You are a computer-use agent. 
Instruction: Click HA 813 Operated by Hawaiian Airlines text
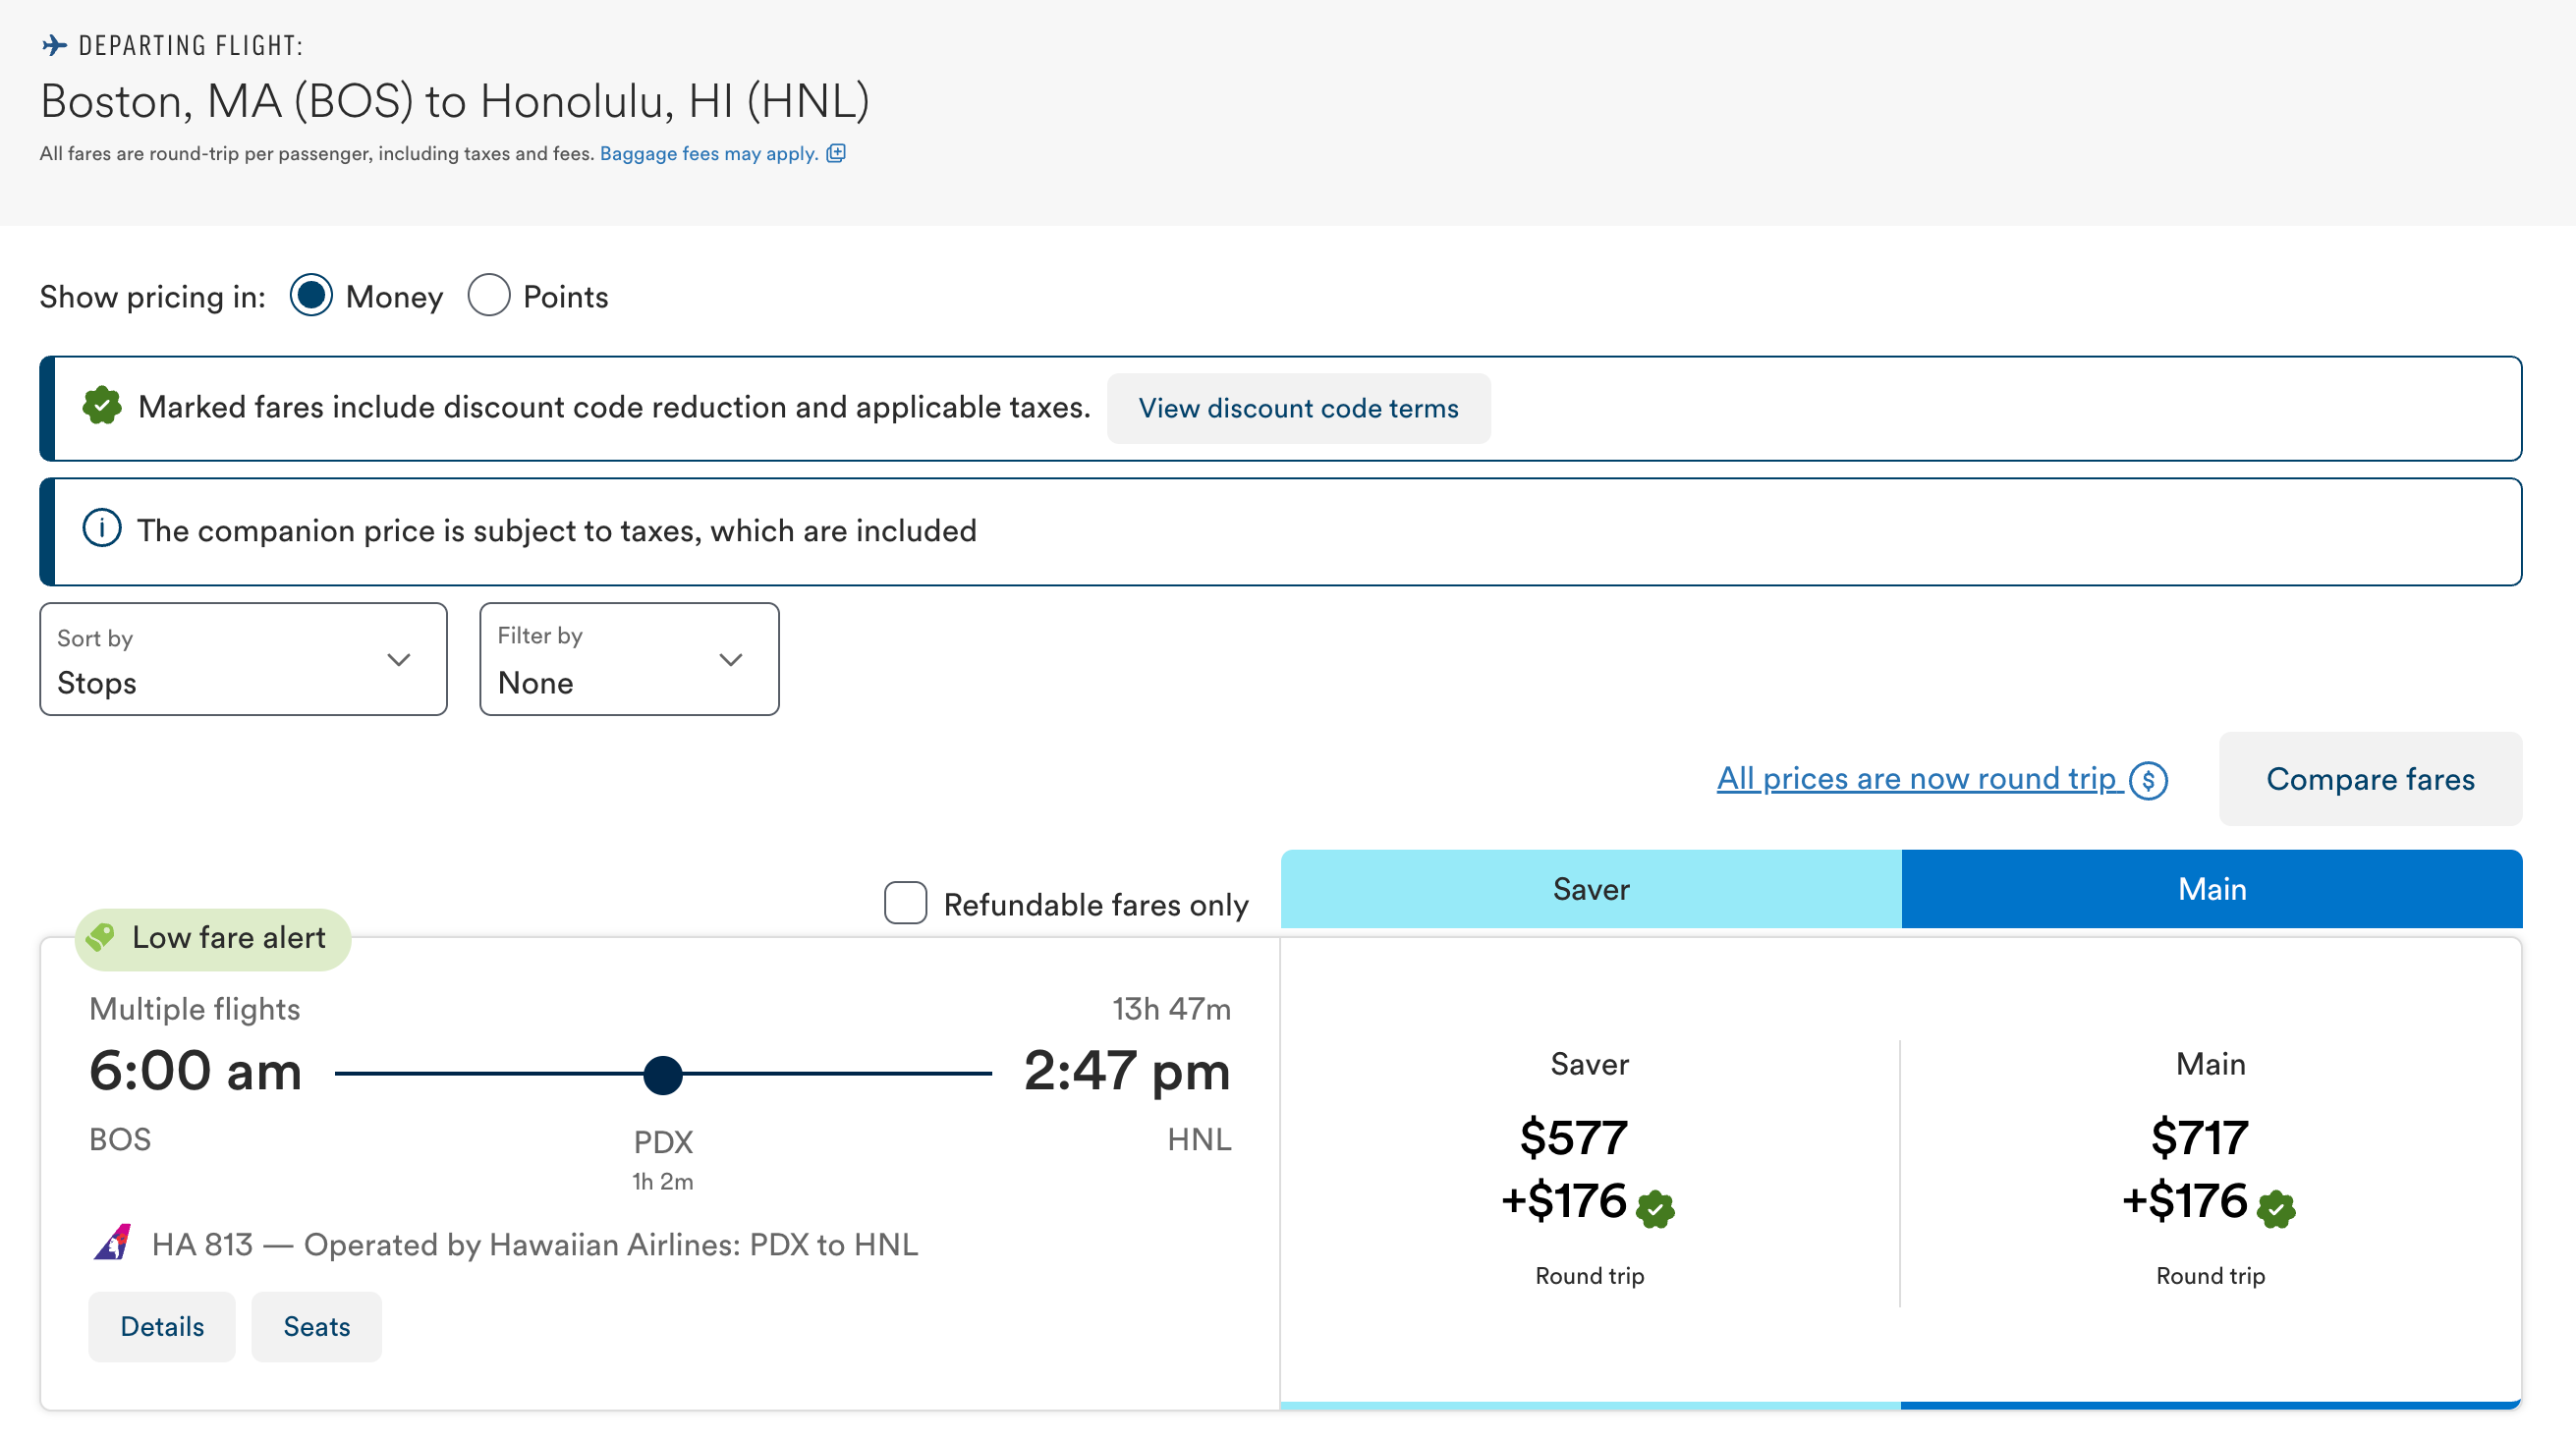[535, 1245]
